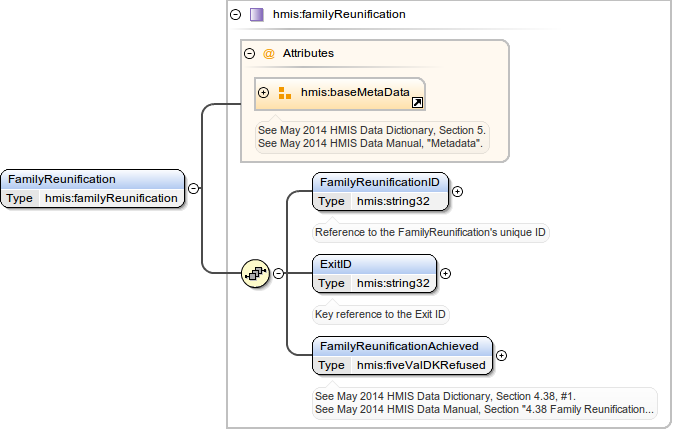Collapse the FamilyReunification root element children
Image resolution: width=673 pixels, height=430 pixels.
tap(193, 187)
